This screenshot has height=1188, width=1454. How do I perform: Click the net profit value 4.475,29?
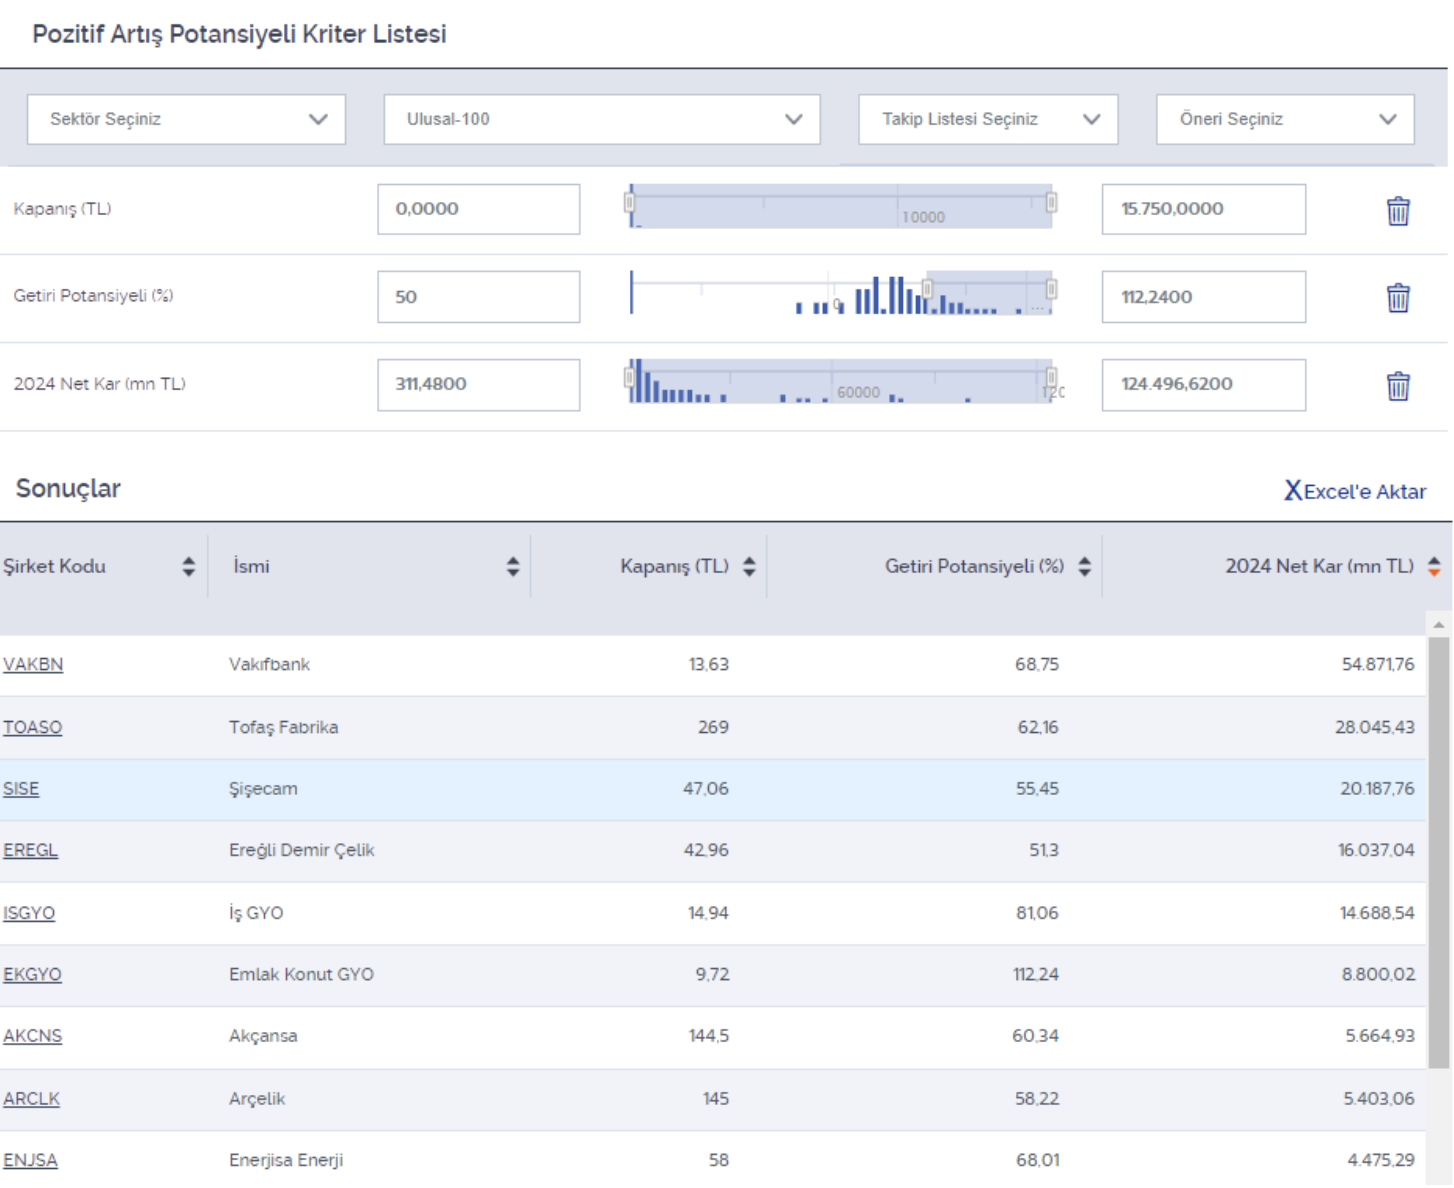click(x=1381, y=1161)
